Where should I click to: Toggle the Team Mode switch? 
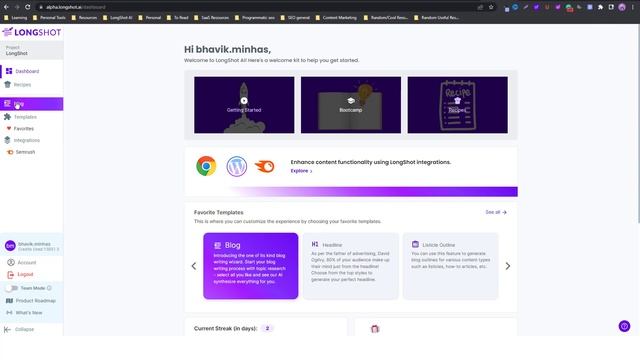coord(11,288)
